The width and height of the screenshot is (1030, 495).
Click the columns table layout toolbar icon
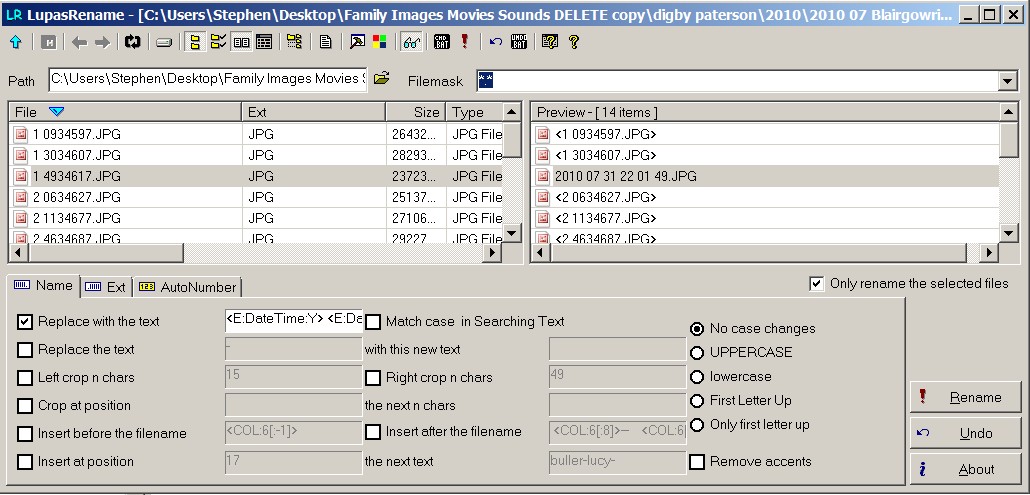[x=264, y=43]
